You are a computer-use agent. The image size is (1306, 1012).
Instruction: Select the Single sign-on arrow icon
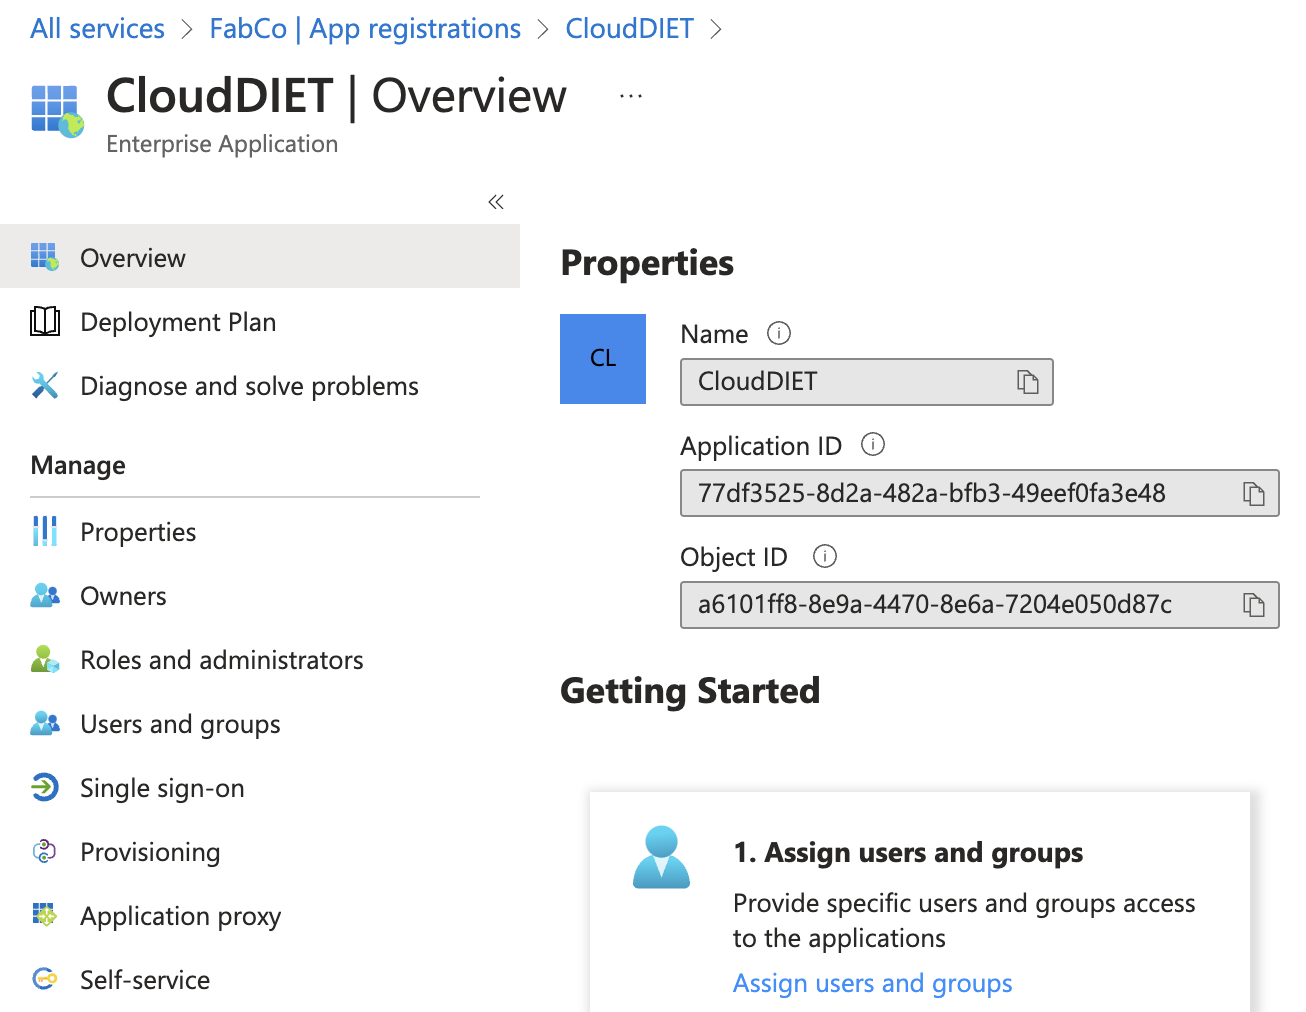point(44,788)
